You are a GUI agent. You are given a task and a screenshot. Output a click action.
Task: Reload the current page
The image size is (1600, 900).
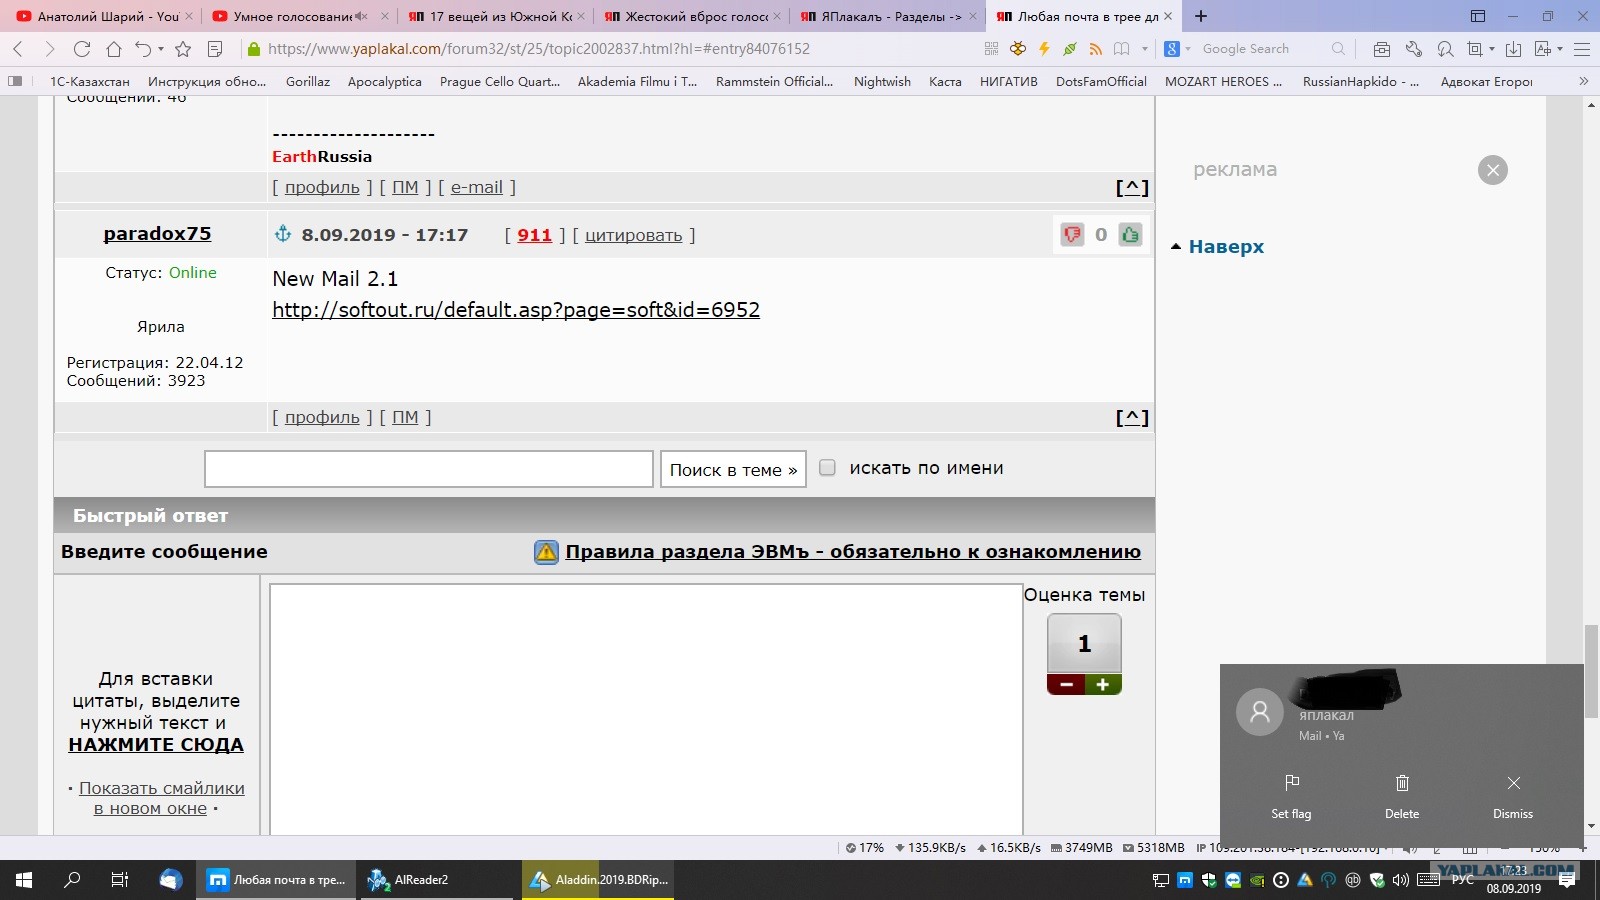(82, 48)
